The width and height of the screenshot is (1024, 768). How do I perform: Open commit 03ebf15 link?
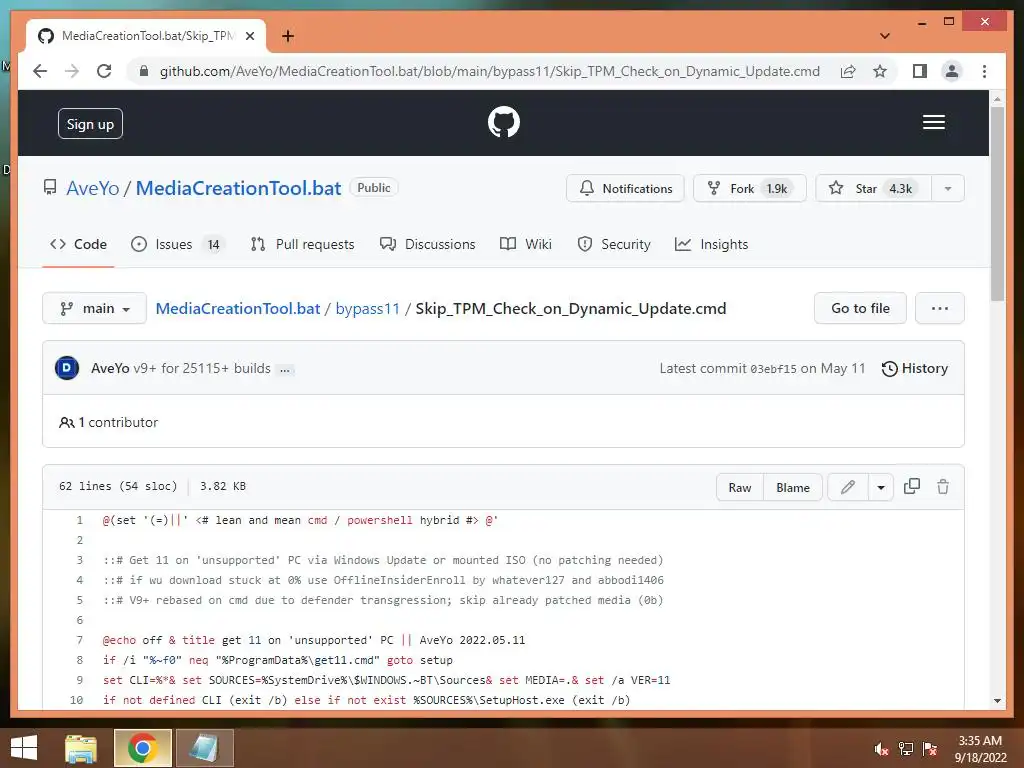pos(773,369)
